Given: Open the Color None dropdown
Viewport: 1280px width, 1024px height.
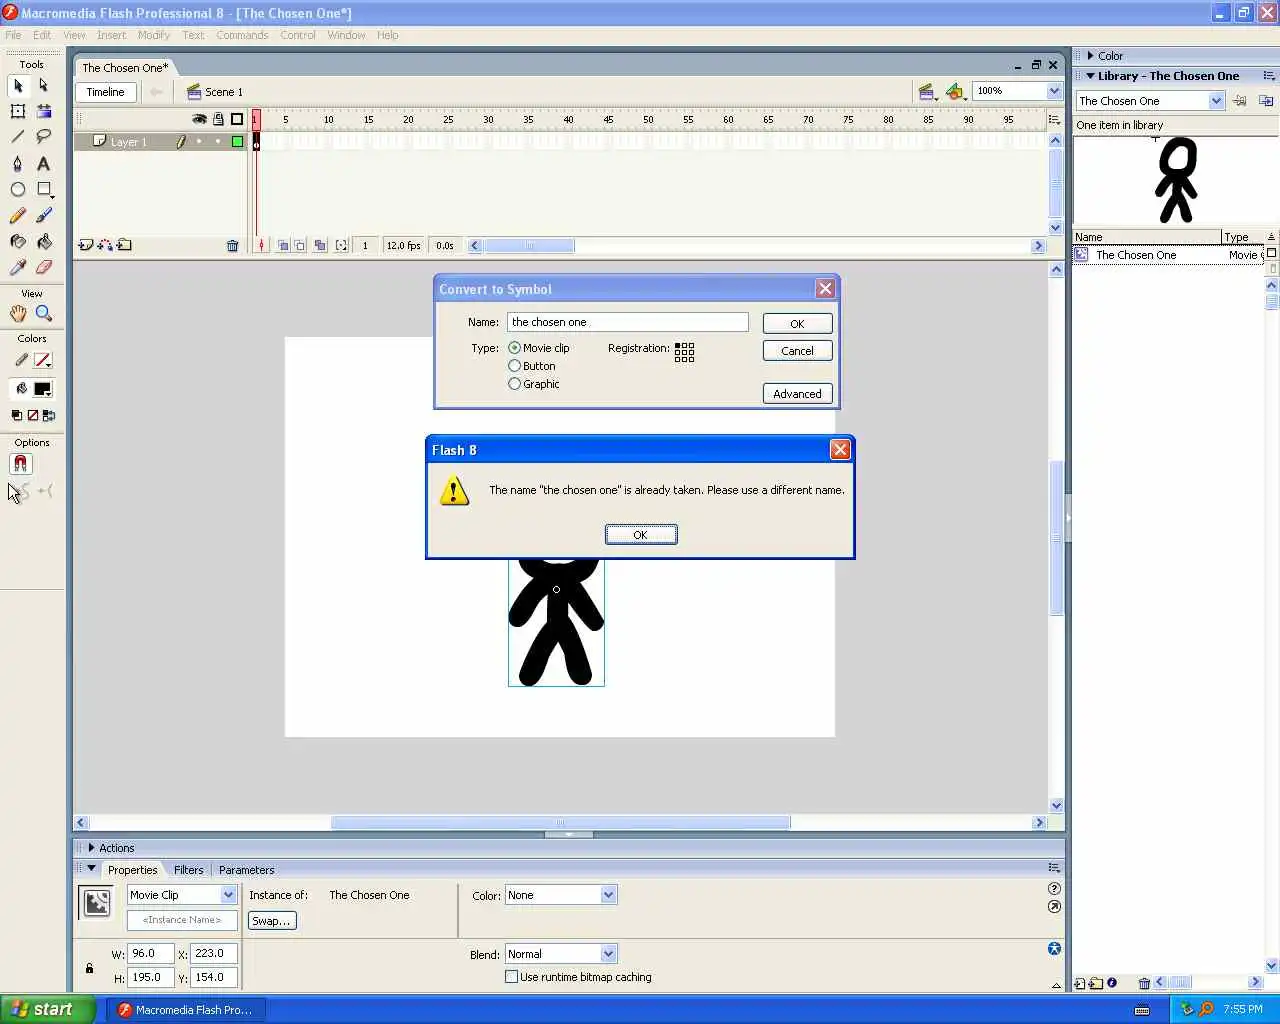Looking at the screenshot, I should point(608,895).
